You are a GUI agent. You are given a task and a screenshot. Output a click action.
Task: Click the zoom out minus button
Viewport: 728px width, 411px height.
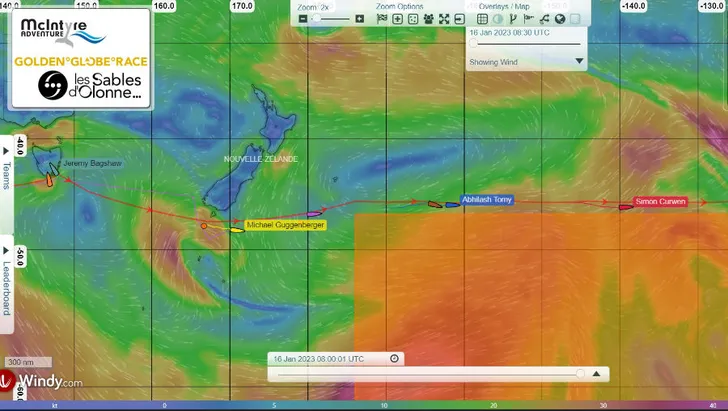coord(303,19)
